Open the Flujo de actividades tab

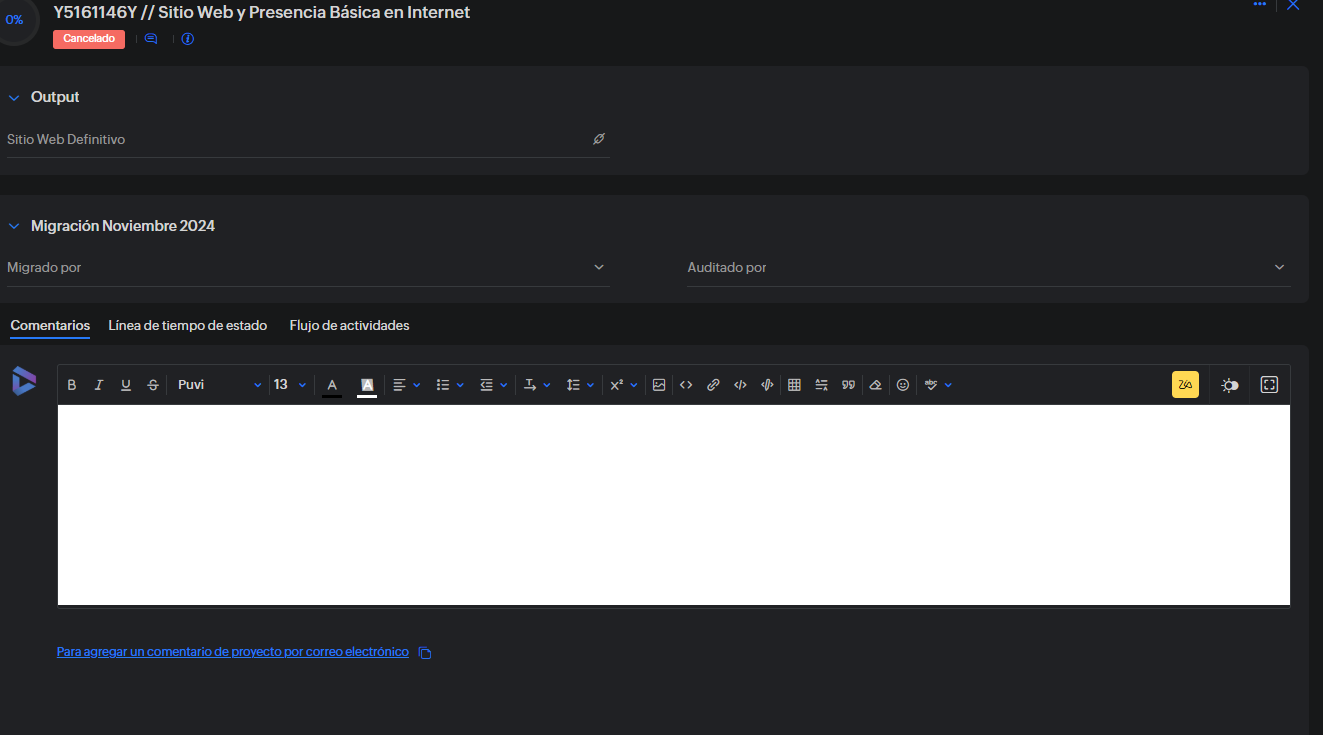tap(349, 326)
